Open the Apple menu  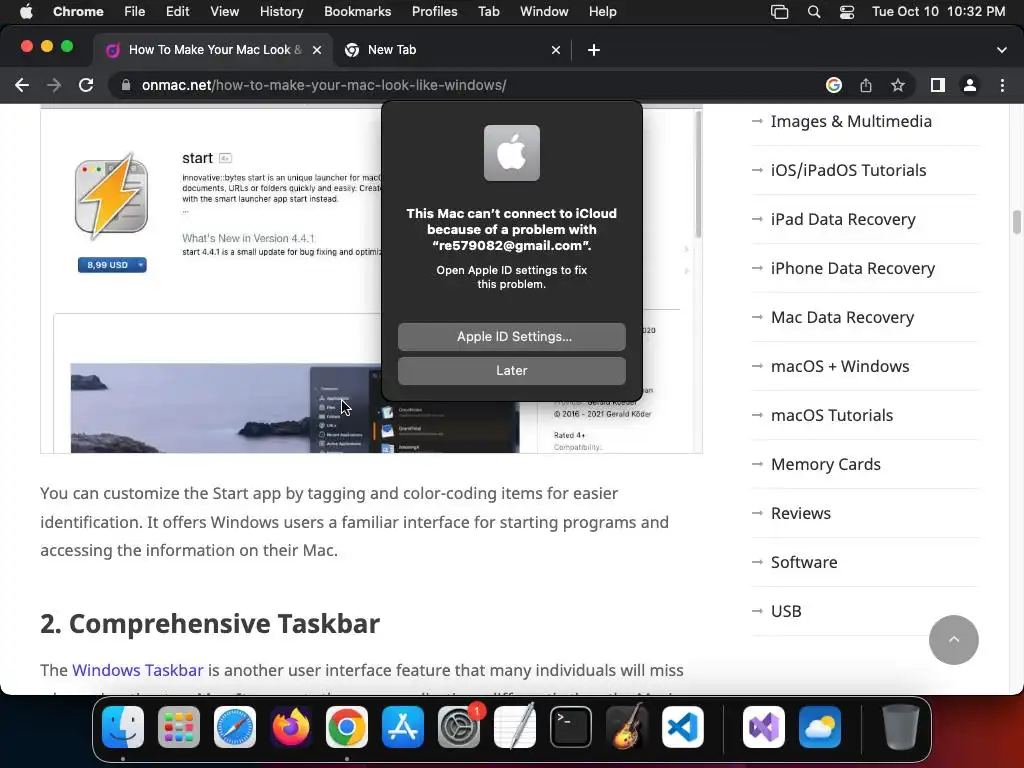[26, 12]
